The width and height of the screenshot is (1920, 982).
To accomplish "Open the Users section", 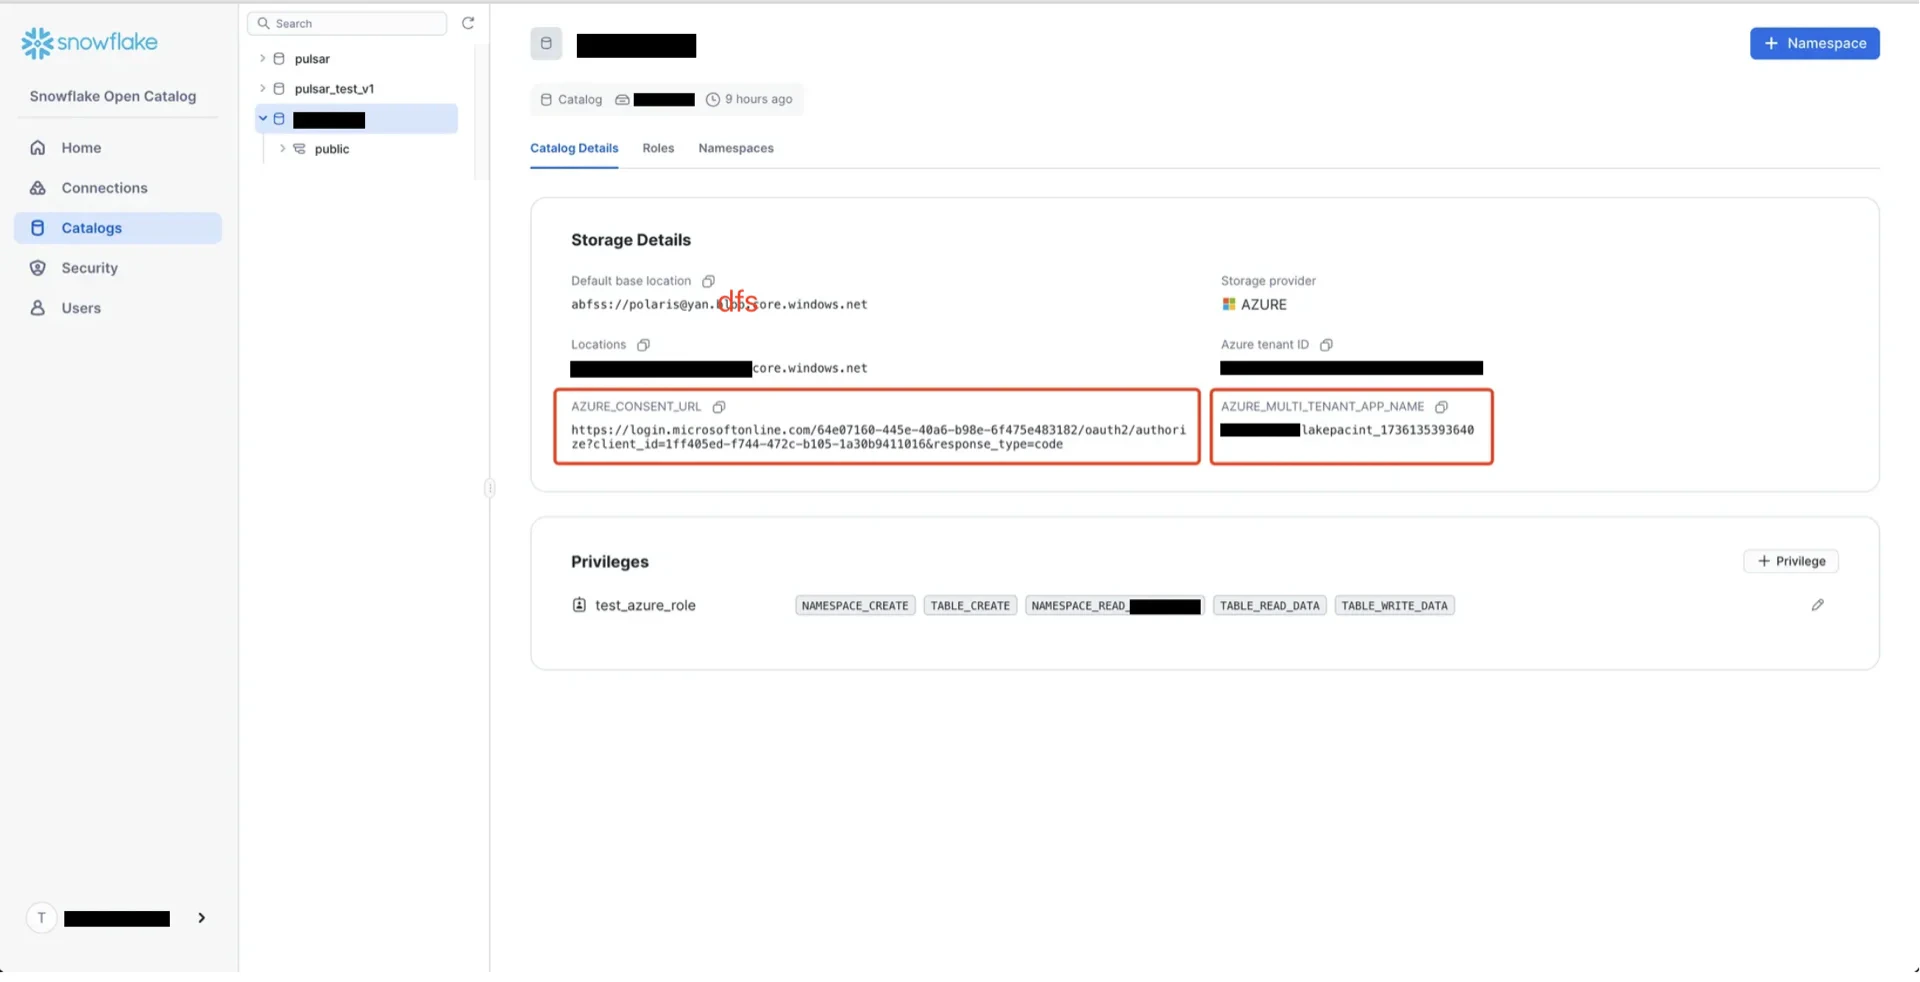I will pos(118,308).
